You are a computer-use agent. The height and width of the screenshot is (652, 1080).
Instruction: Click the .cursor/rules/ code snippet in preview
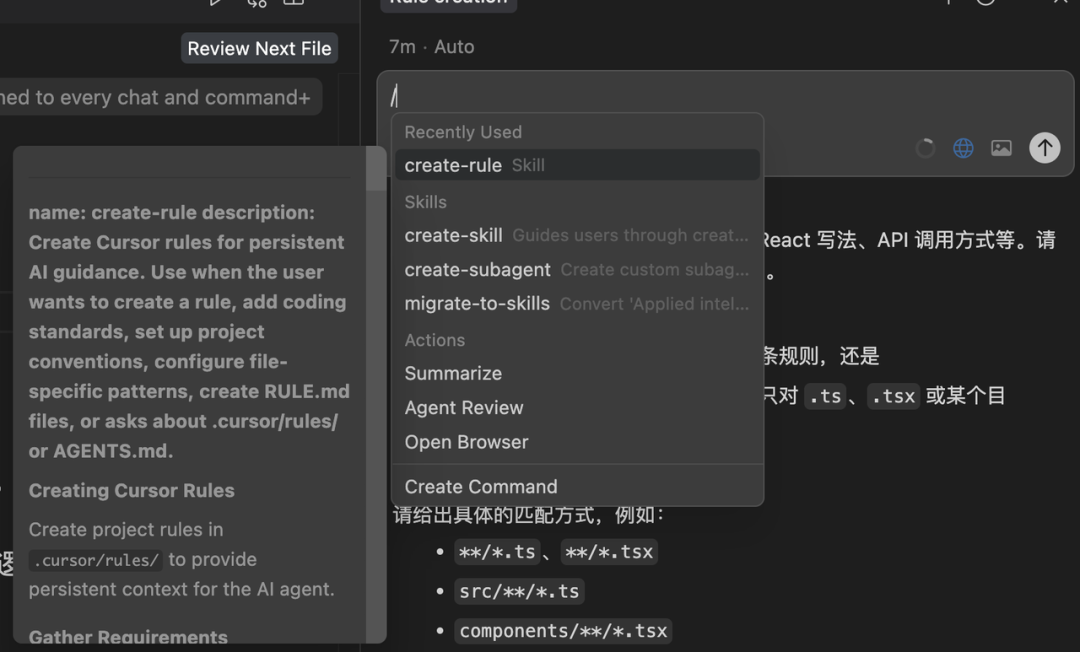96,560
